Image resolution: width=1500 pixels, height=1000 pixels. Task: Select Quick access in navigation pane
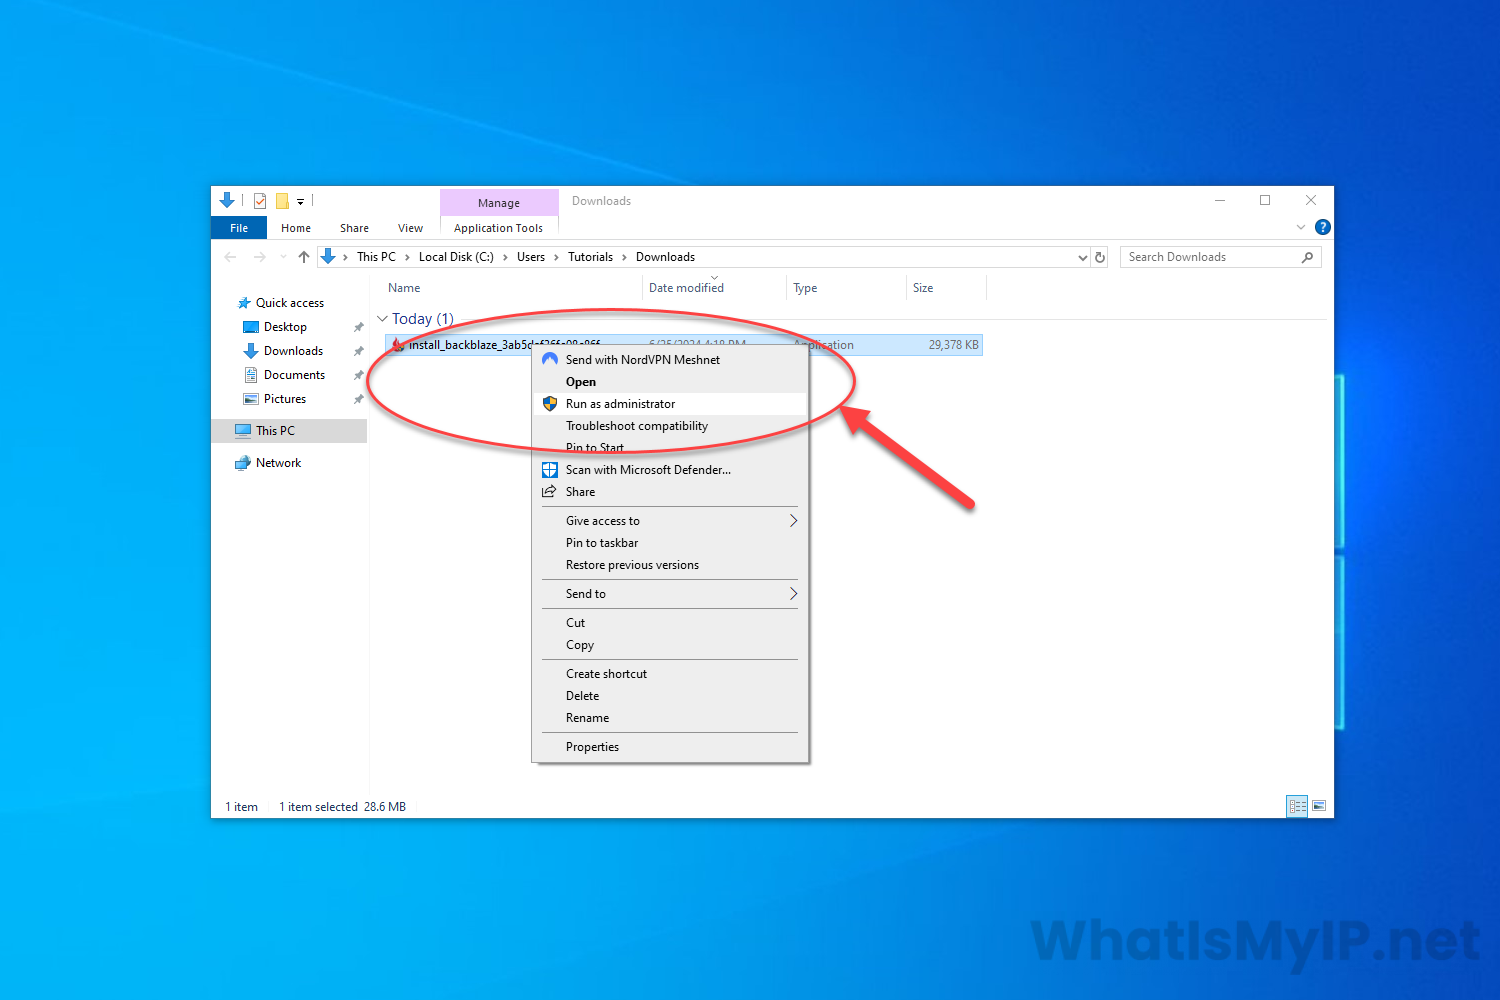(290, 303)
